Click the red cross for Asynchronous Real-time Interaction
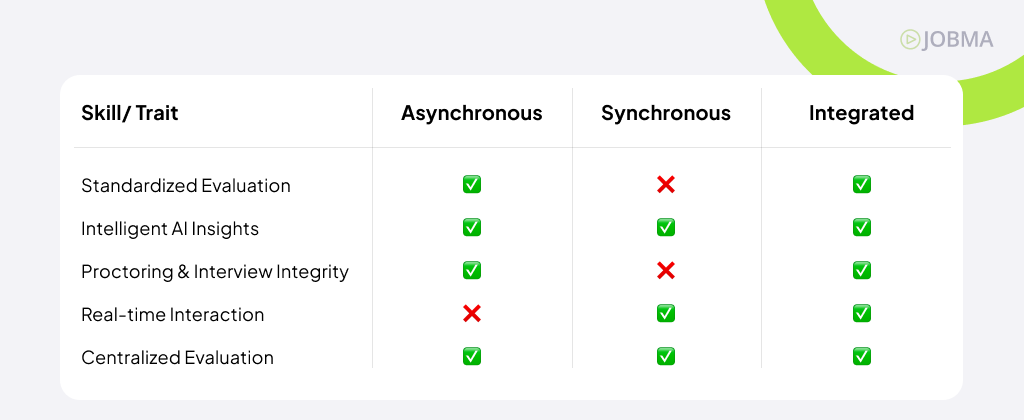Screen dimensions: 1024x420 tap(472, 314)
